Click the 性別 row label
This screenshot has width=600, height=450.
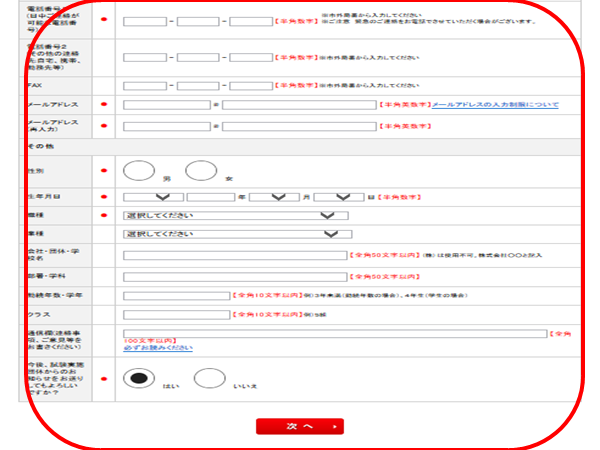click(36, 171)
